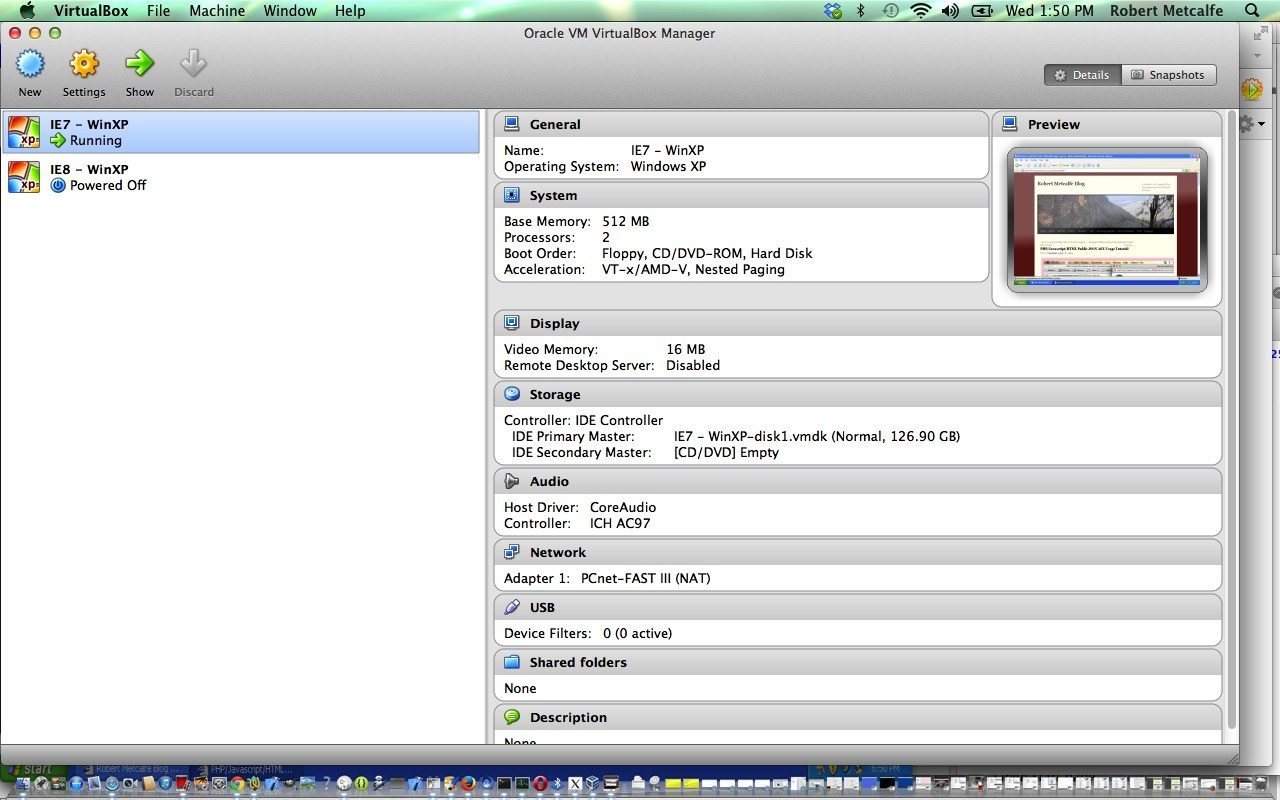
Task: Click the Description section title
Action: 568,717
